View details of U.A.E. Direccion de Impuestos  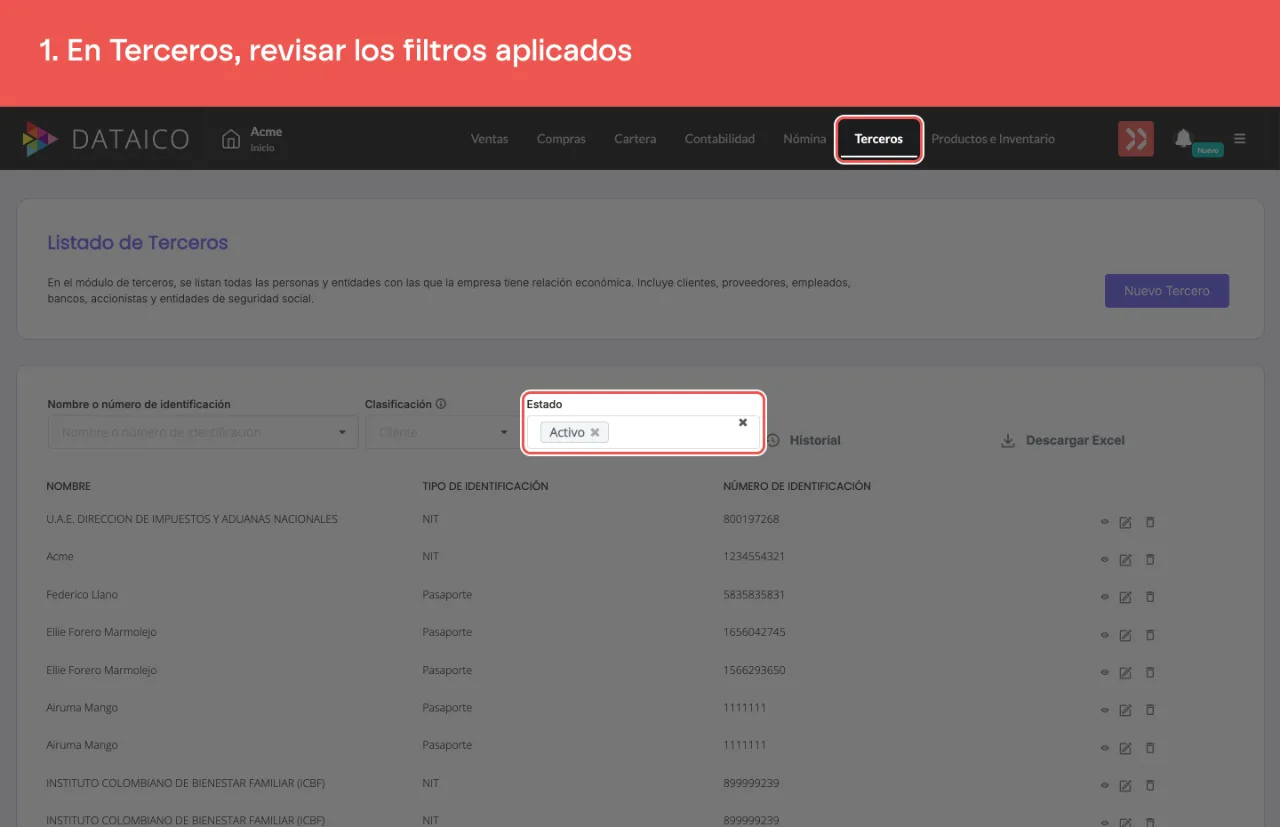(x=1105, y=521)
